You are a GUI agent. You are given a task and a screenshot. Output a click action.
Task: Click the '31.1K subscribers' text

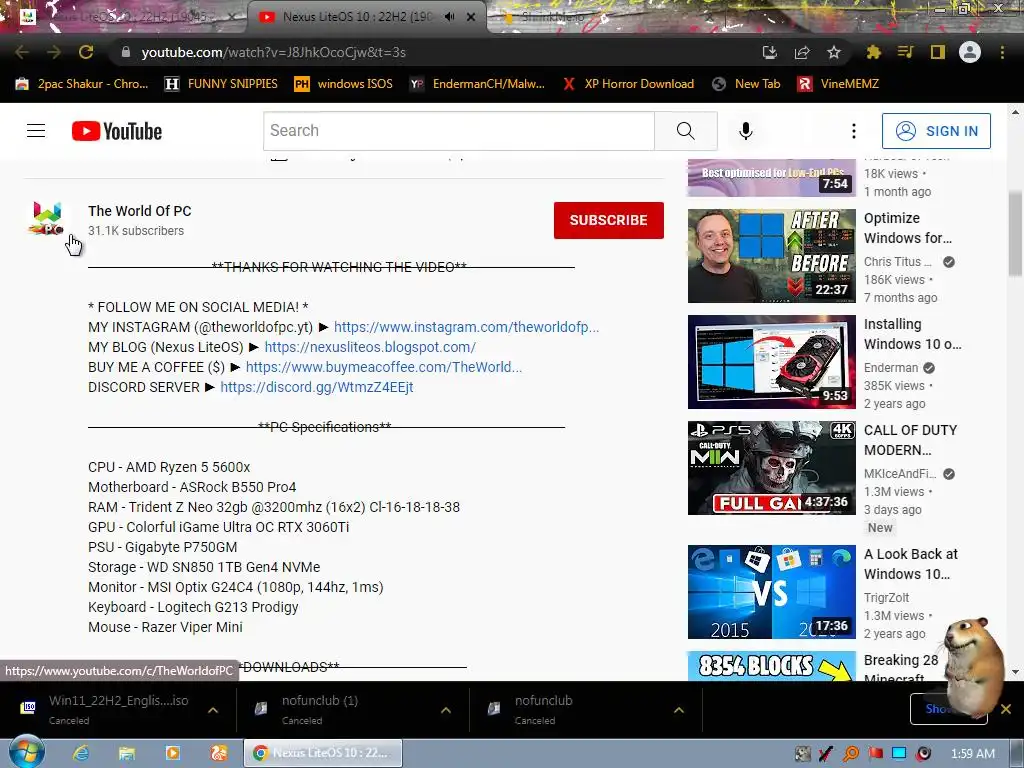pos(136,231)
